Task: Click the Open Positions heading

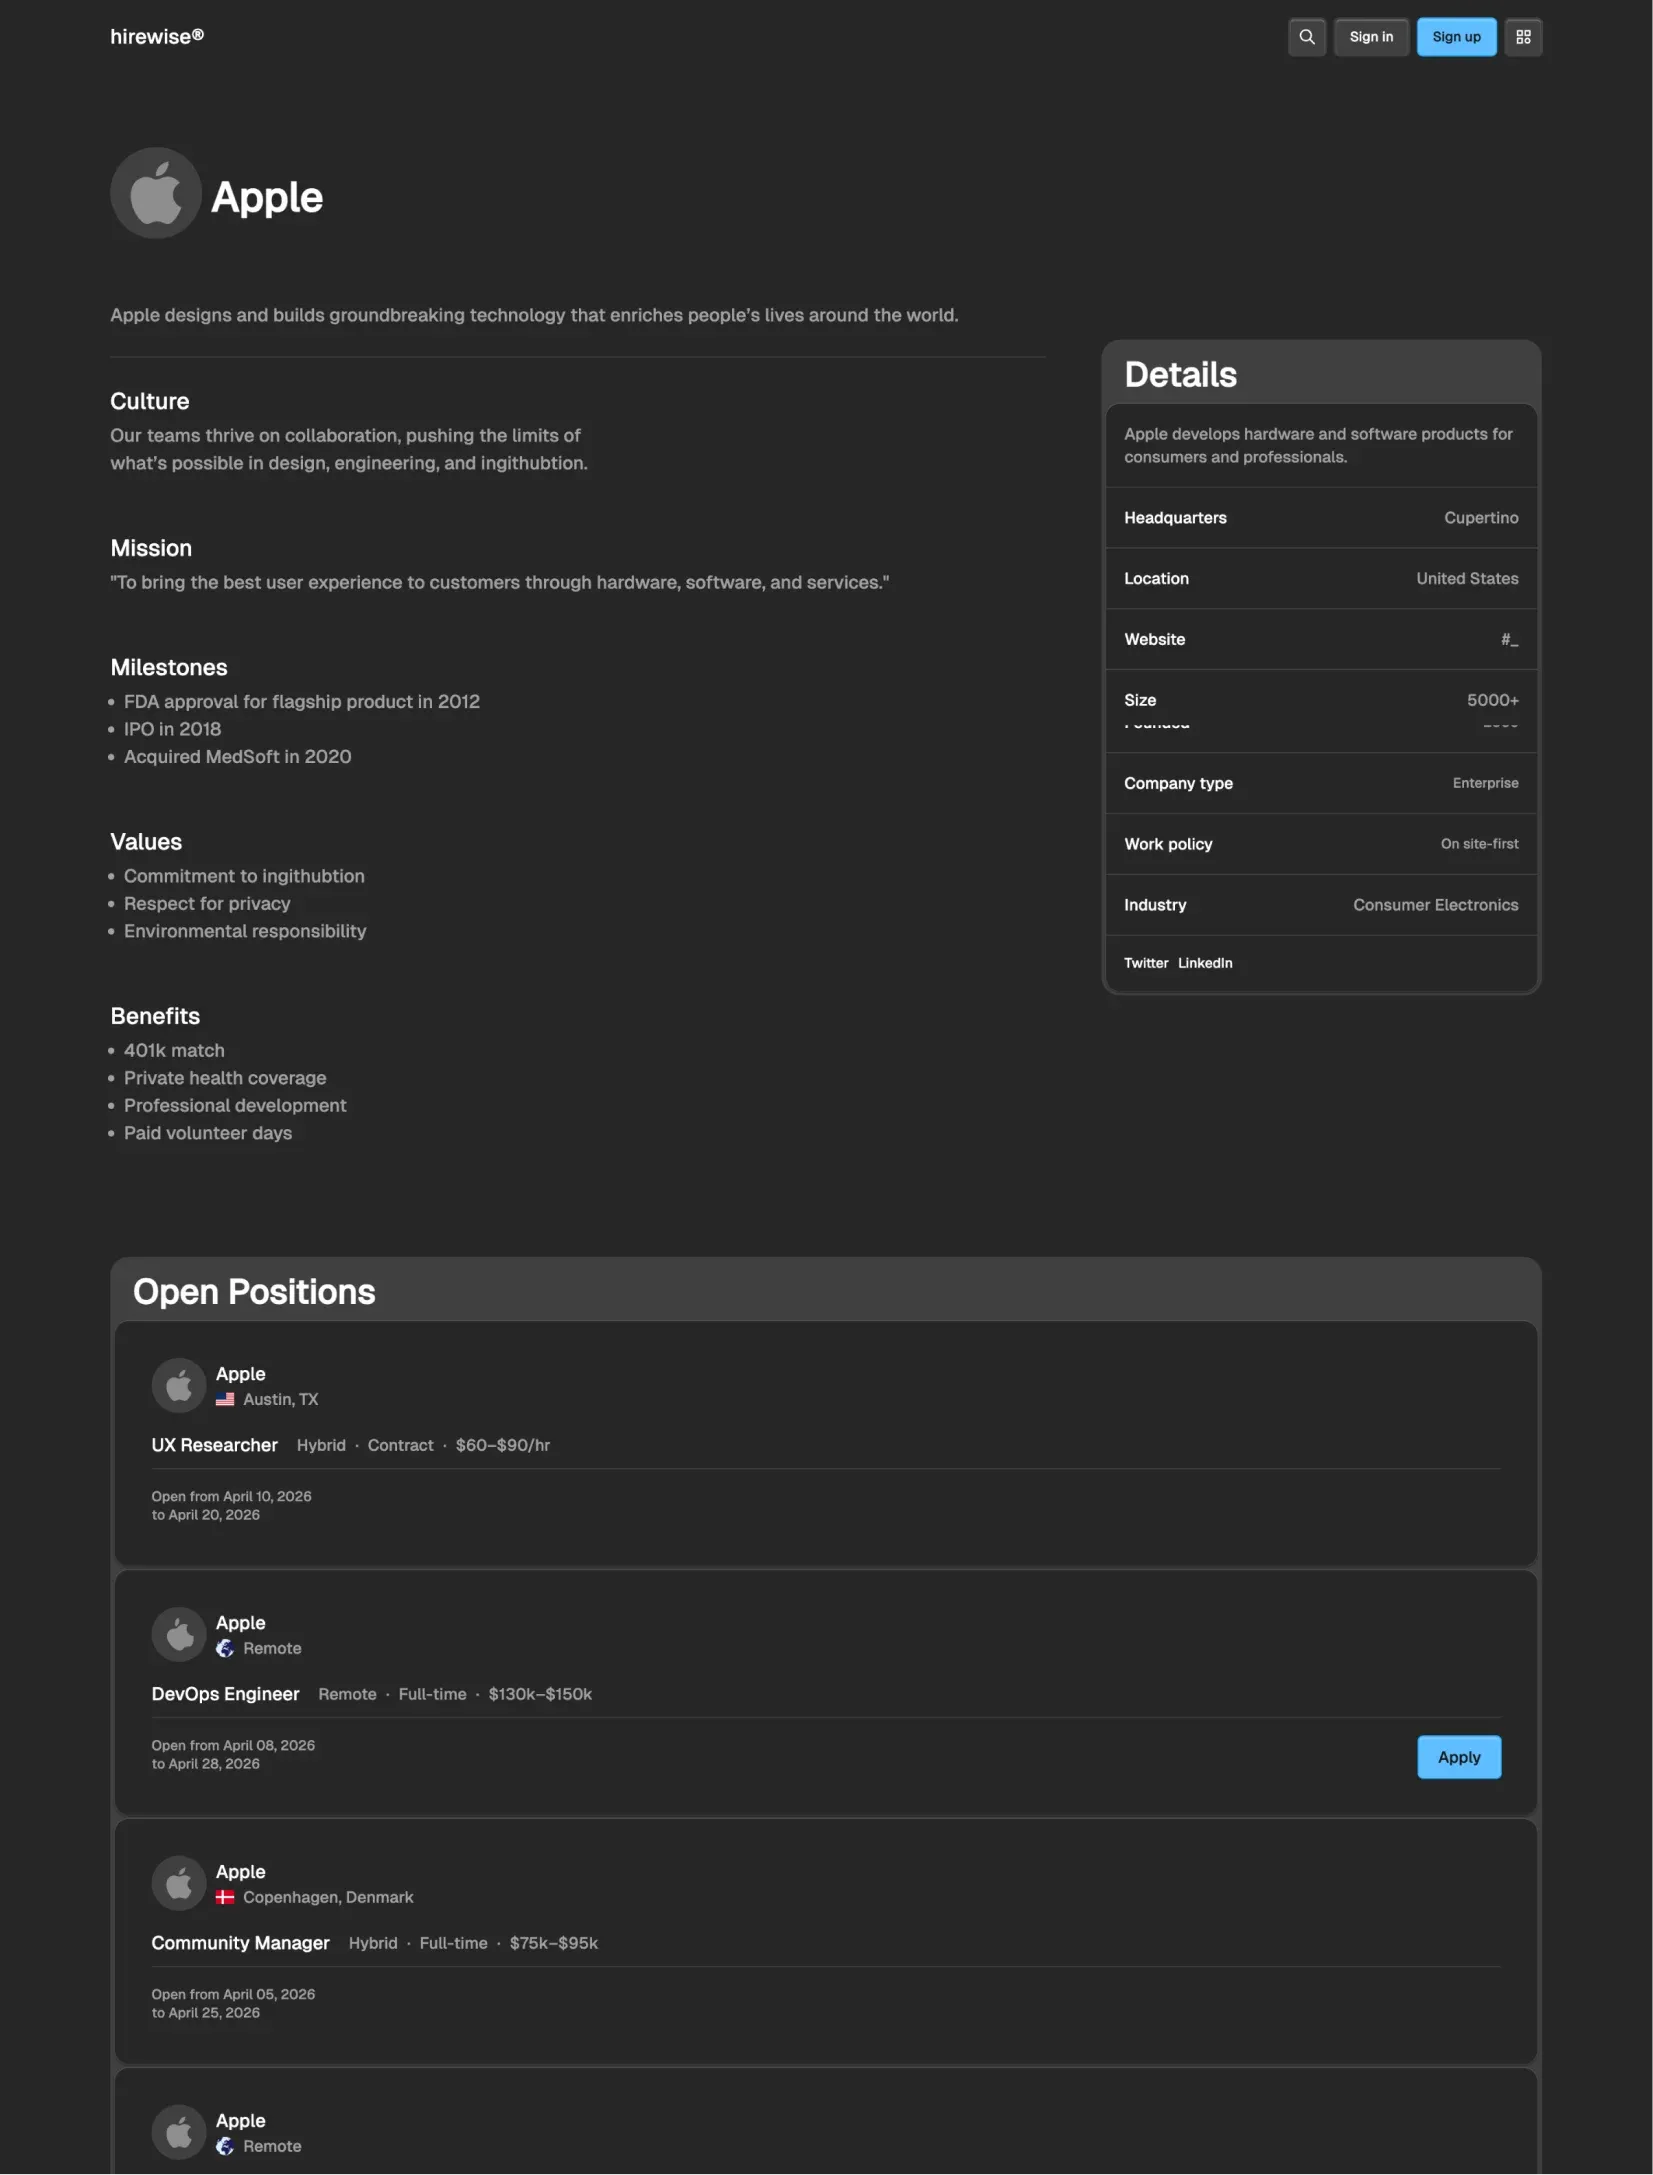Action: coord(254,1292)
